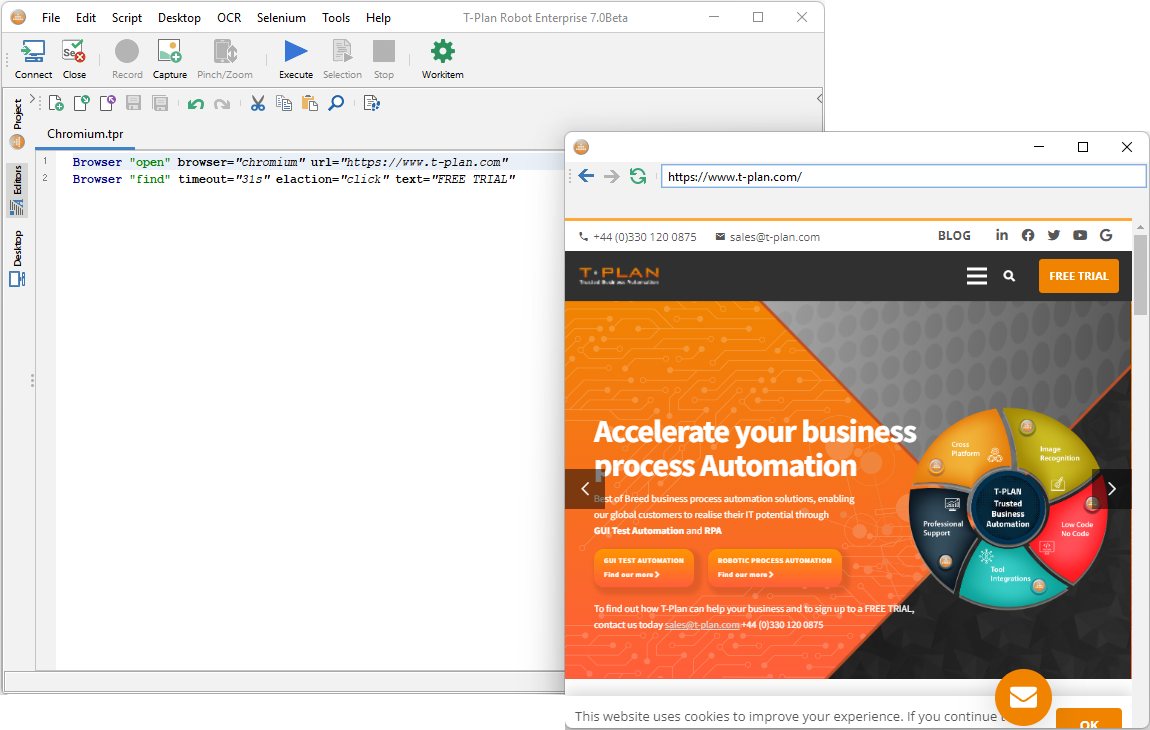Viewport: 1150px width, 730px height.
Task: Select the Chromium.tpr editor tab
Action: (85, 133)
